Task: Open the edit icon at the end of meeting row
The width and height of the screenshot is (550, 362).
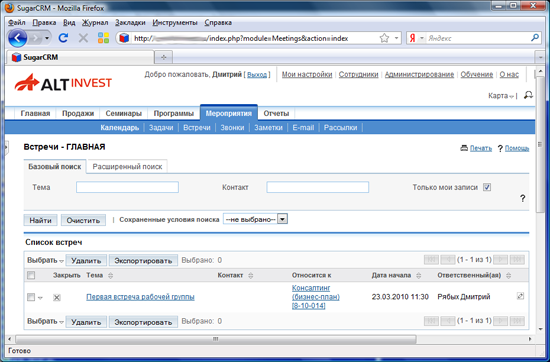Action: click(520, 296)
